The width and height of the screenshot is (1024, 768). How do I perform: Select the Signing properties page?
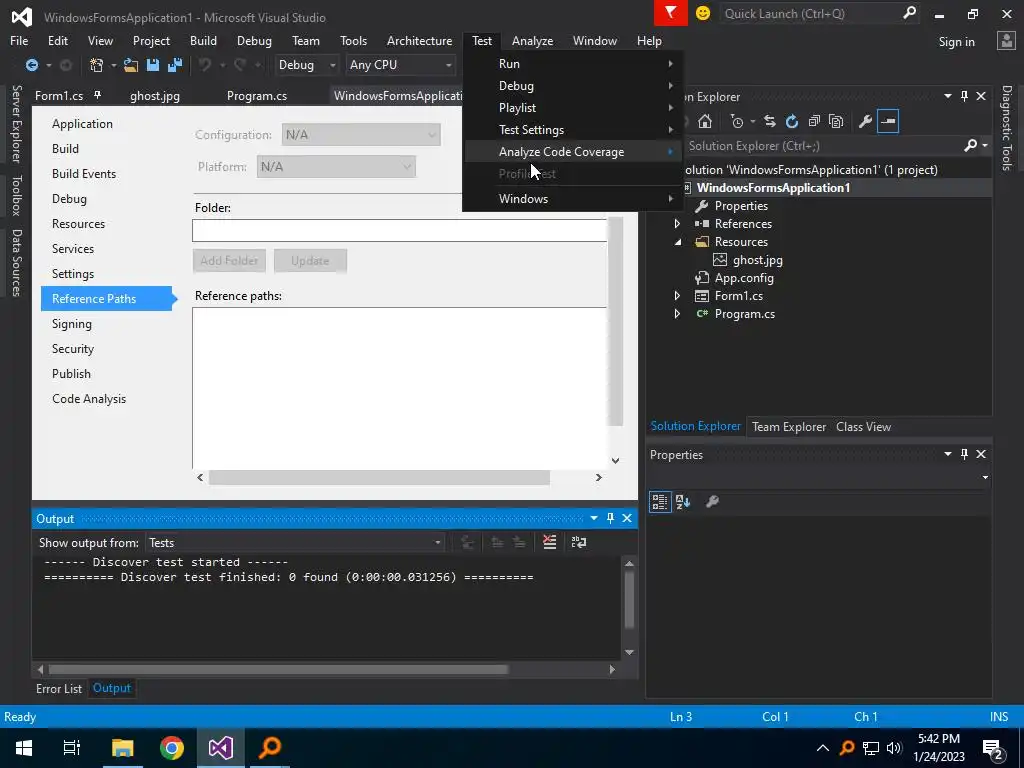click(72, 324)
